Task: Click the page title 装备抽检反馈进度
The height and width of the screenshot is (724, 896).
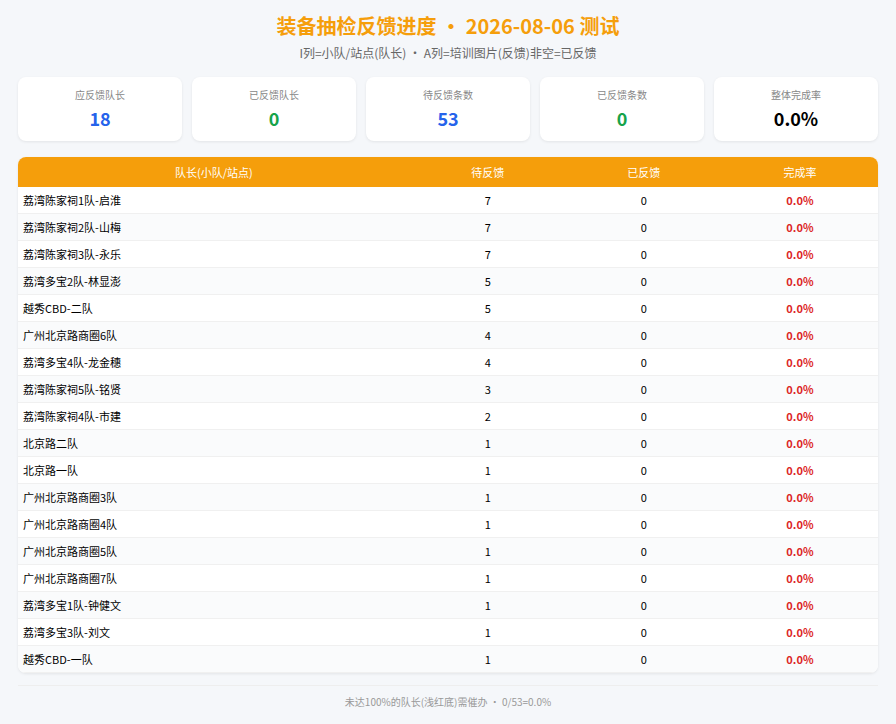Action: [356, 27]
